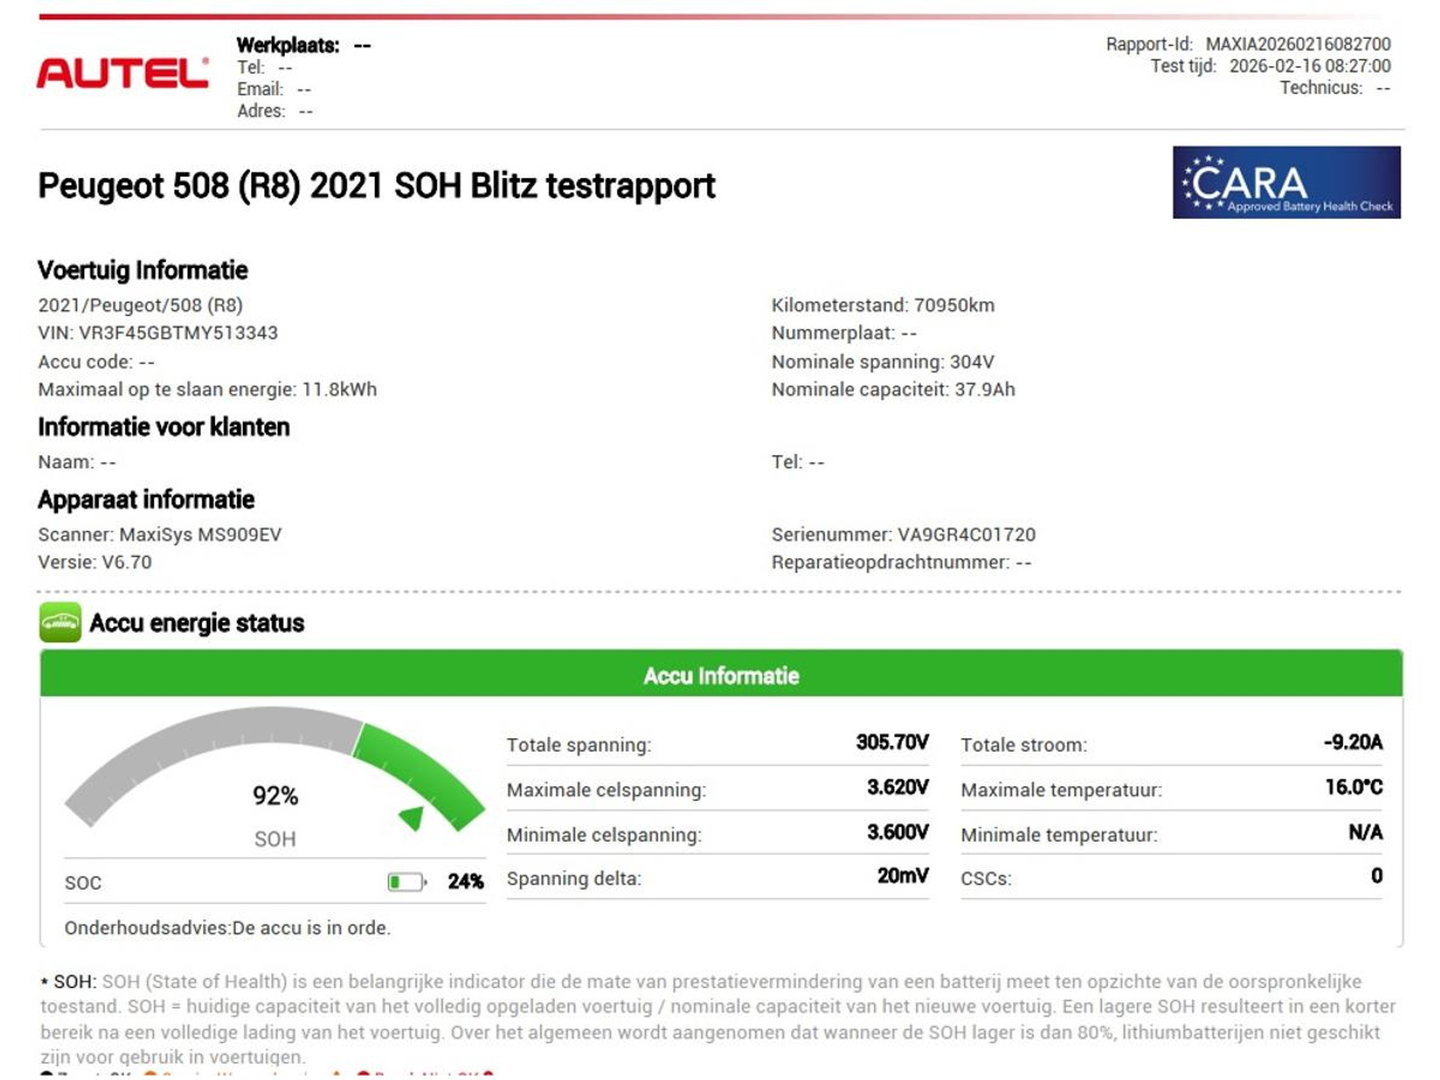Image resolution: width=1440 pixels, height=1080 pixels.
Task: Expand the Accu Informatie section header
Action: pos(719,675)
